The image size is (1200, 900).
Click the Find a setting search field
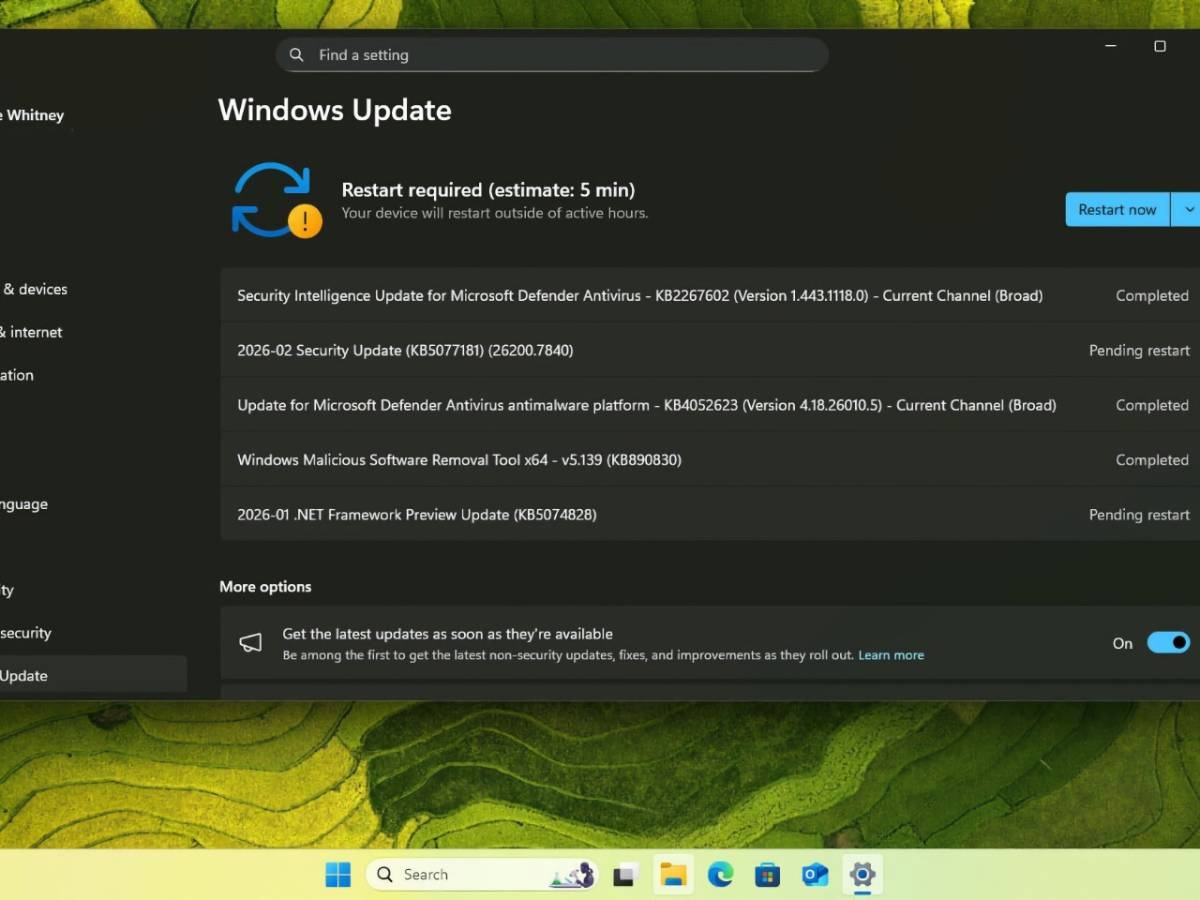coord(560,55)
